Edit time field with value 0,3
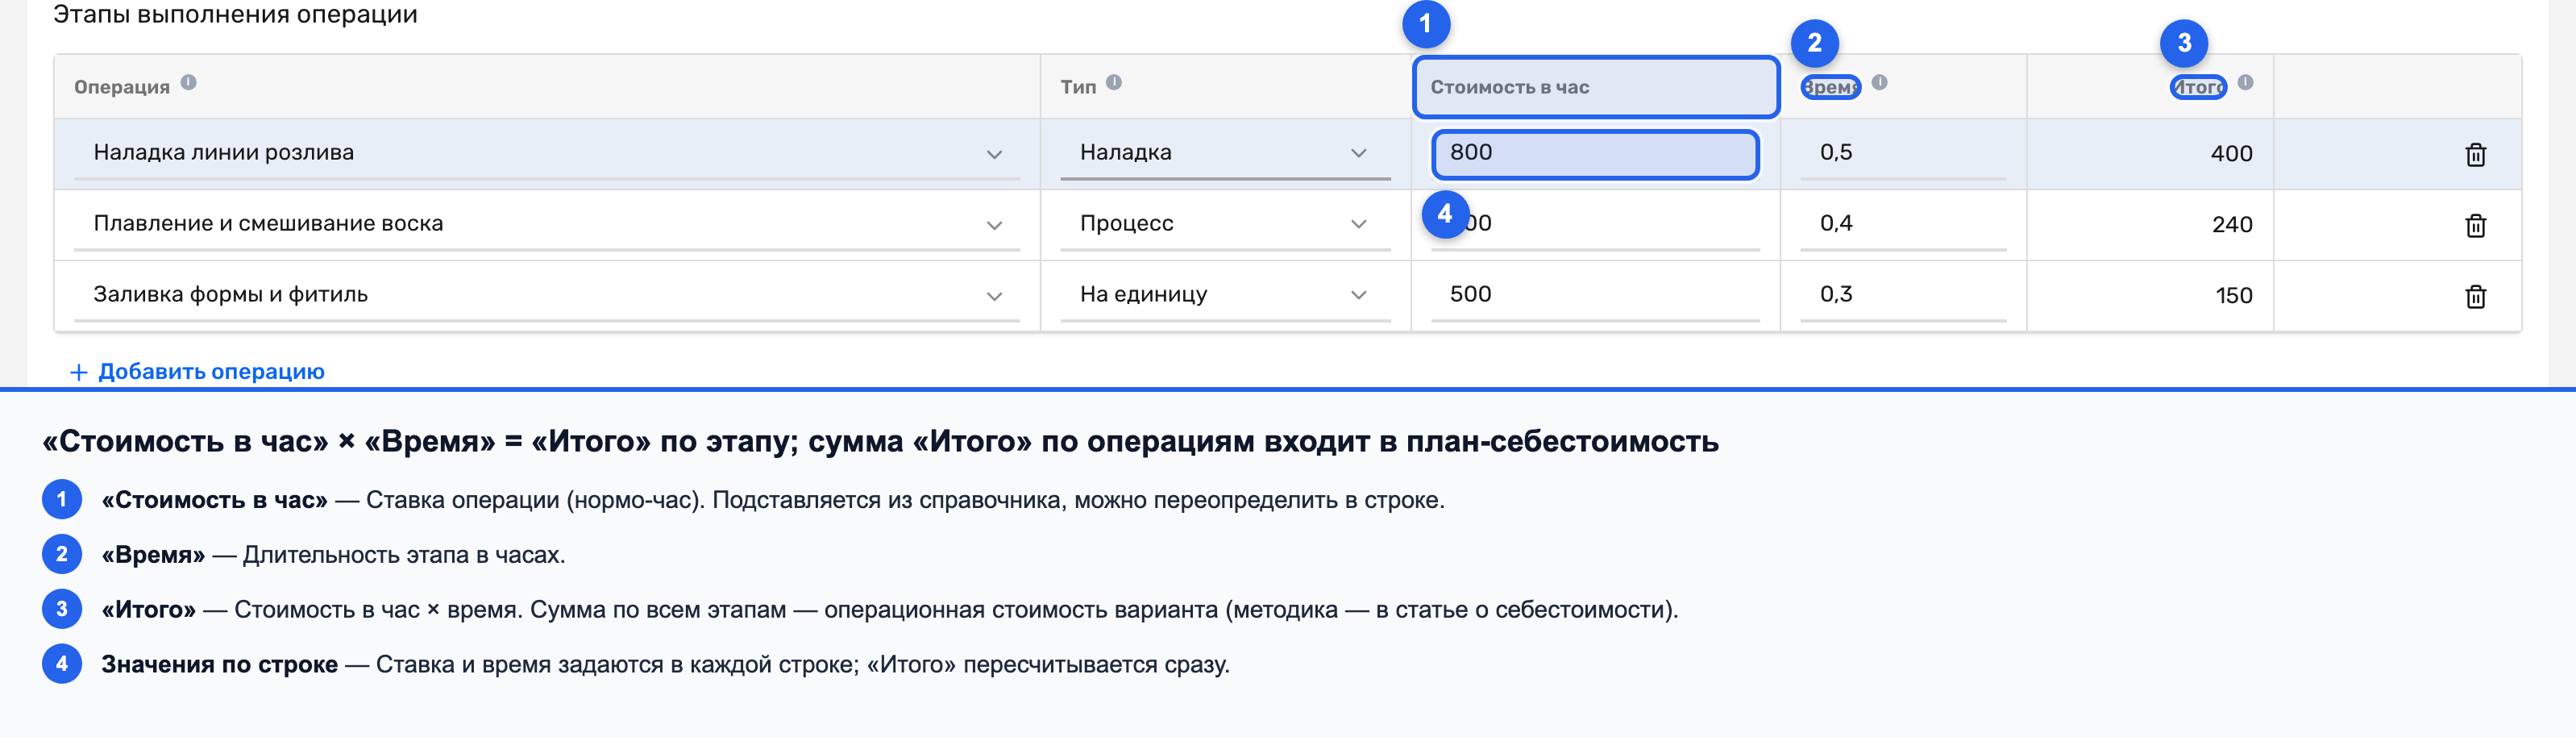 coord(1902,295)
